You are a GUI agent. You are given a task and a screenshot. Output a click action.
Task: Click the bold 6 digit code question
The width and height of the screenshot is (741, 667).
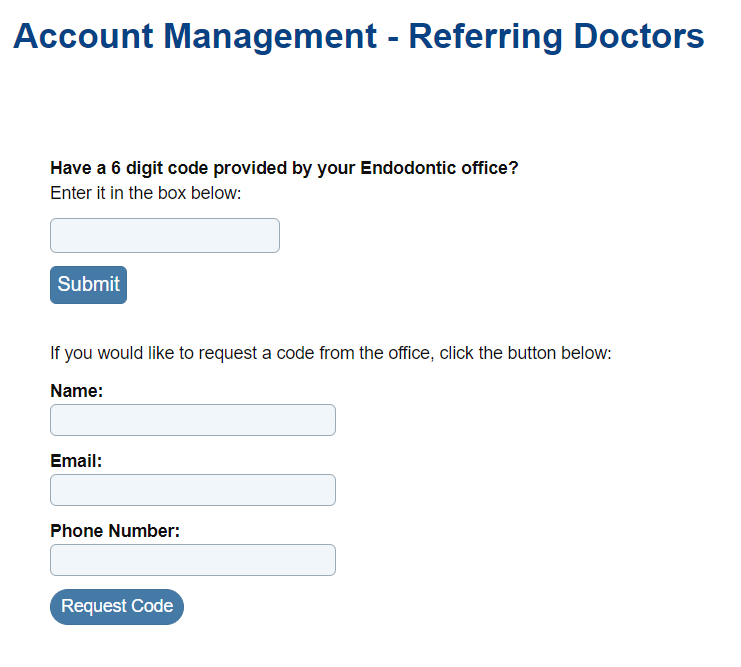click(284, 168)
